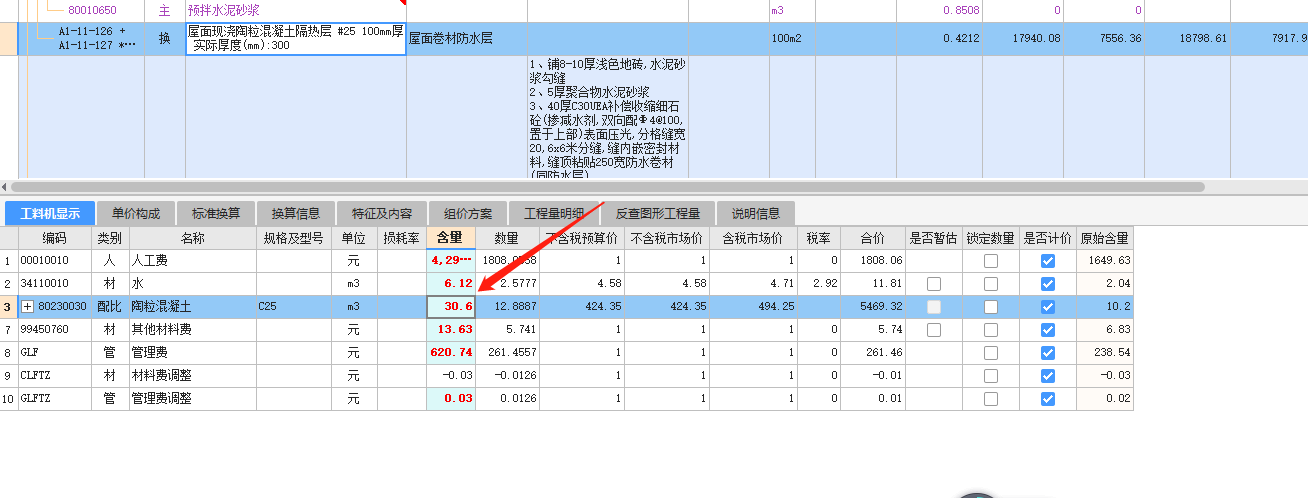Click the 含量 cell showing 30.6
The image size is (1308, 498).
click(x=451, y=306)
